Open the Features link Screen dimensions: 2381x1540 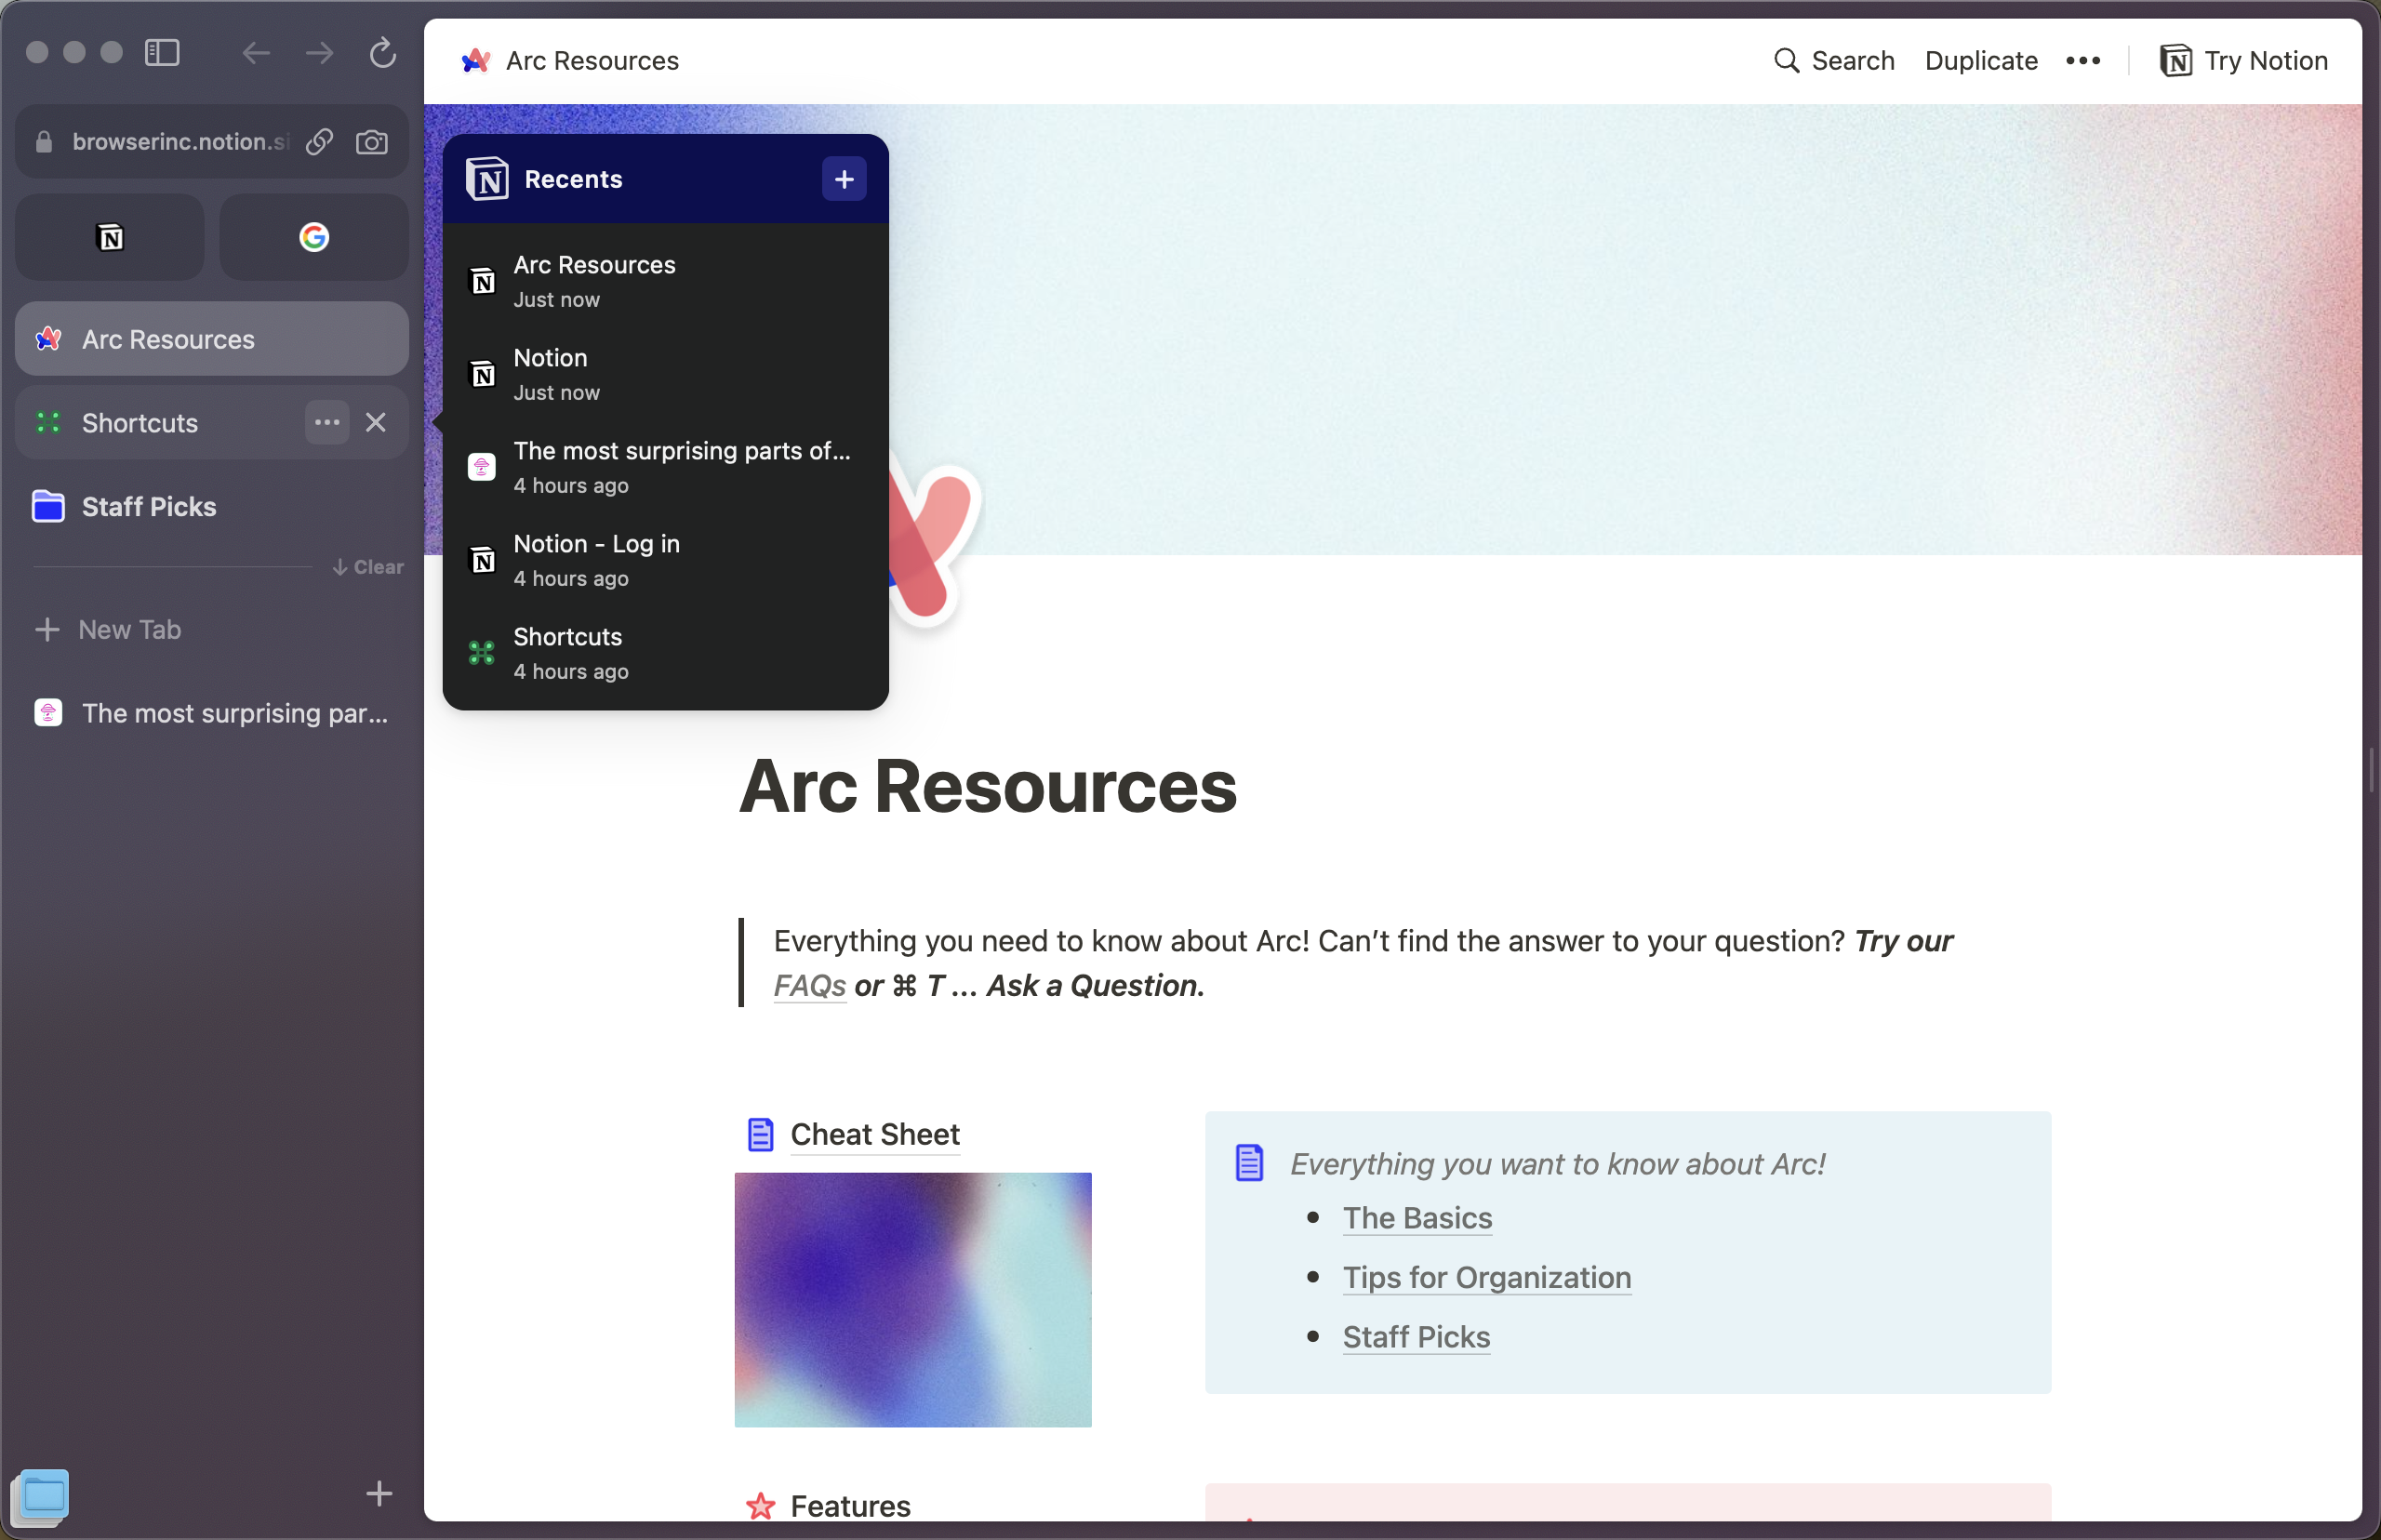pos(850,1505)
